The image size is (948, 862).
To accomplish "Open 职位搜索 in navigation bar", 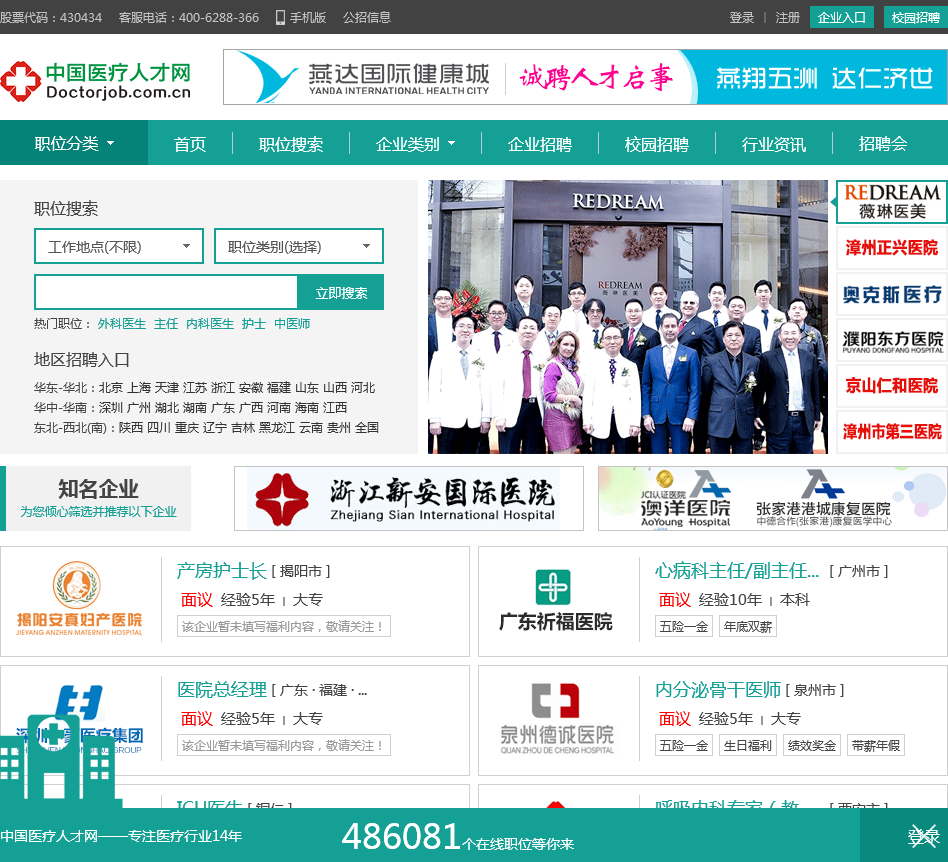I will click(291, 144).
